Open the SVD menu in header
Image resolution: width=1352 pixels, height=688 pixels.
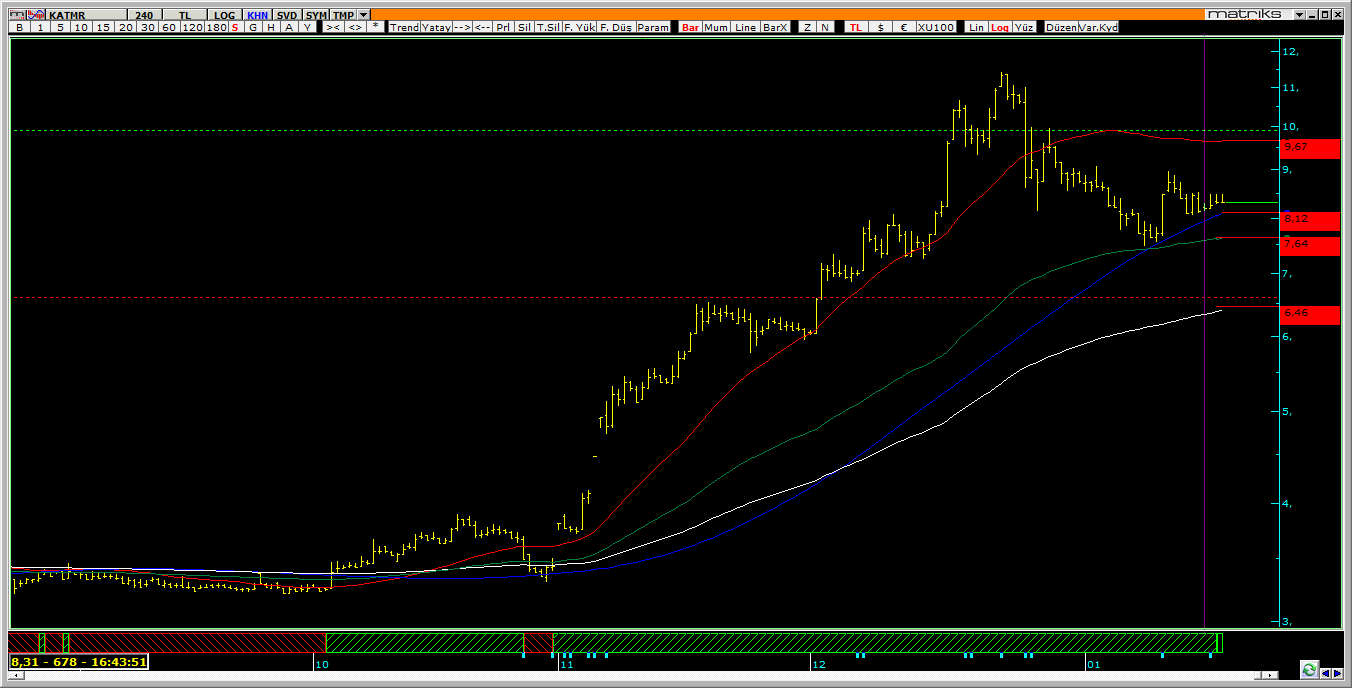click(287, 15)
